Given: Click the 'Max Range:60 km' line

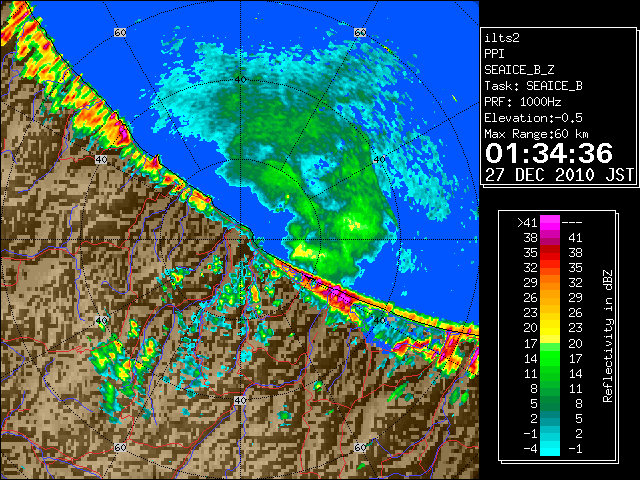Looking at the screenshot, I should 536,134.
